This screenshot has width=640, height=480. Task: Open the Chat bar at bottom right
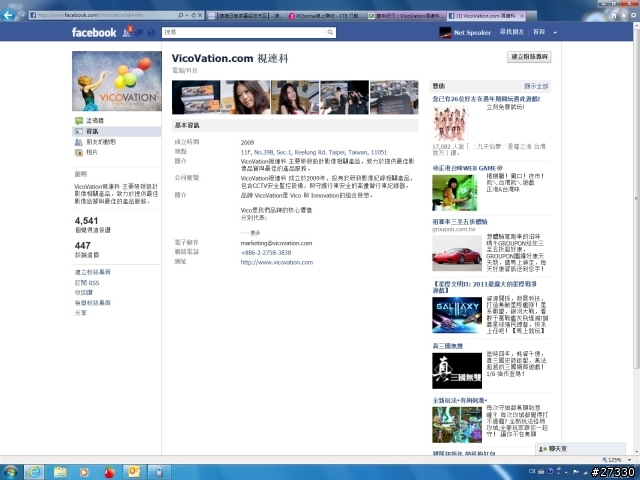pyautogui.click(x=580, y=449)
